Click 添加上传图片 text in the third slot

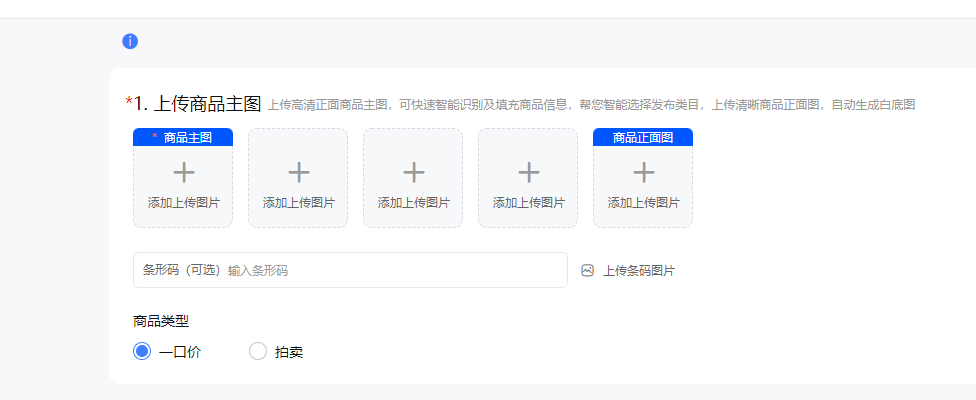(x=413, y=203)
